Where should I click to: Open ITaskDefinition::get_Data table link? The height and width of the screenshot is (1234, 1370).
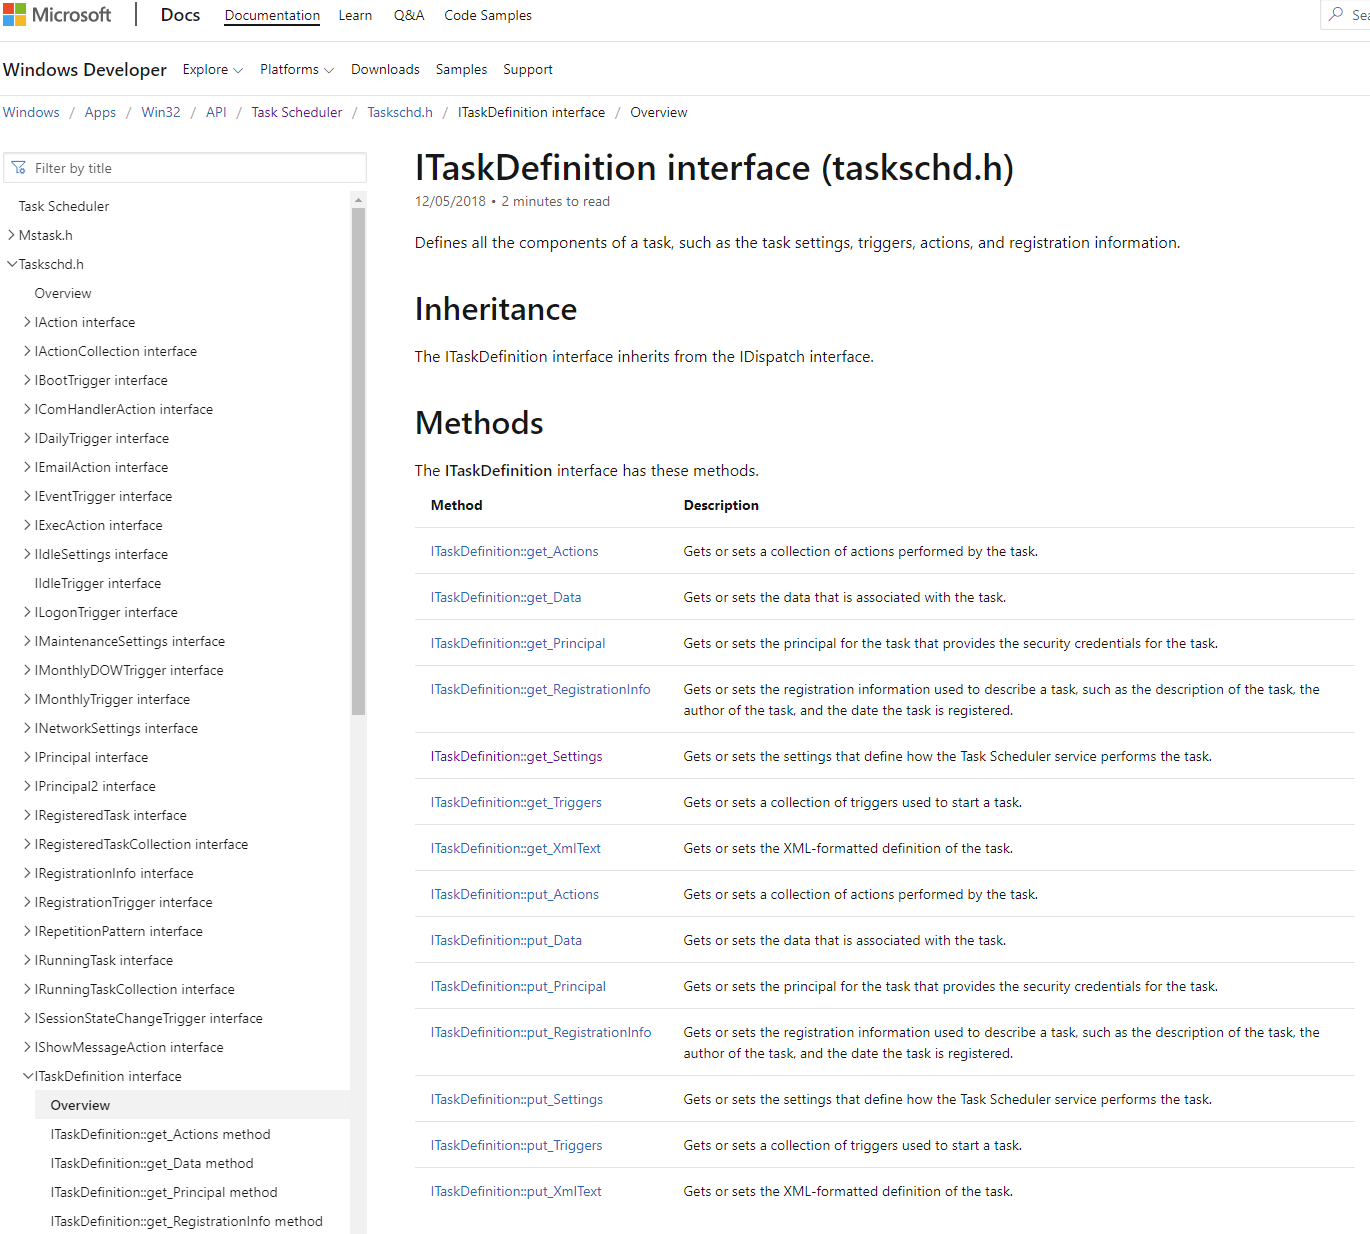pos(506,597)
